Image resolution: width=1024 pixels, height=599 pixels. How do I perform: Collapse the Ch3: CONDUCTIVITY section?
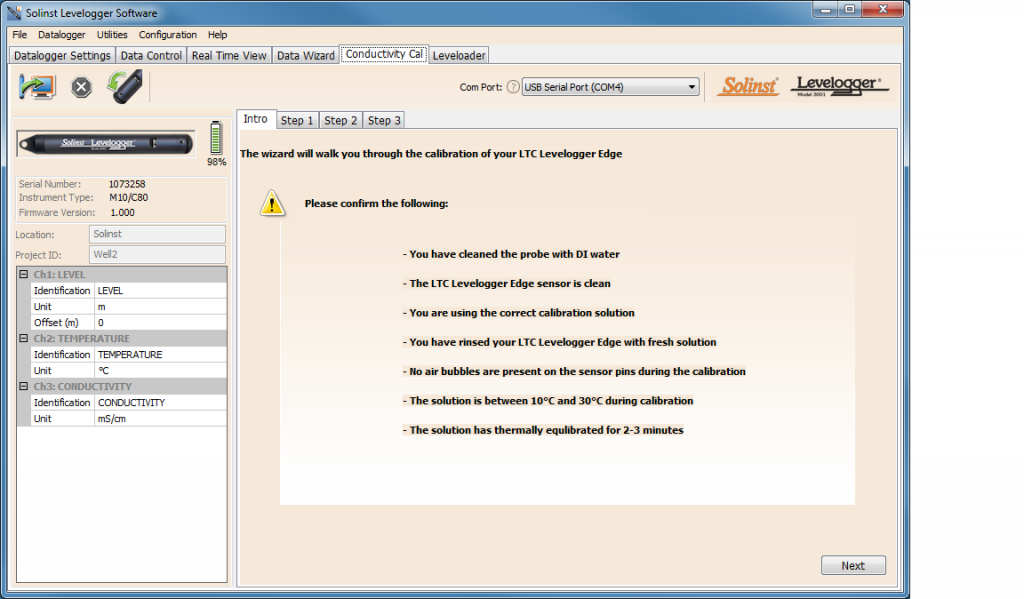(23, 386)
